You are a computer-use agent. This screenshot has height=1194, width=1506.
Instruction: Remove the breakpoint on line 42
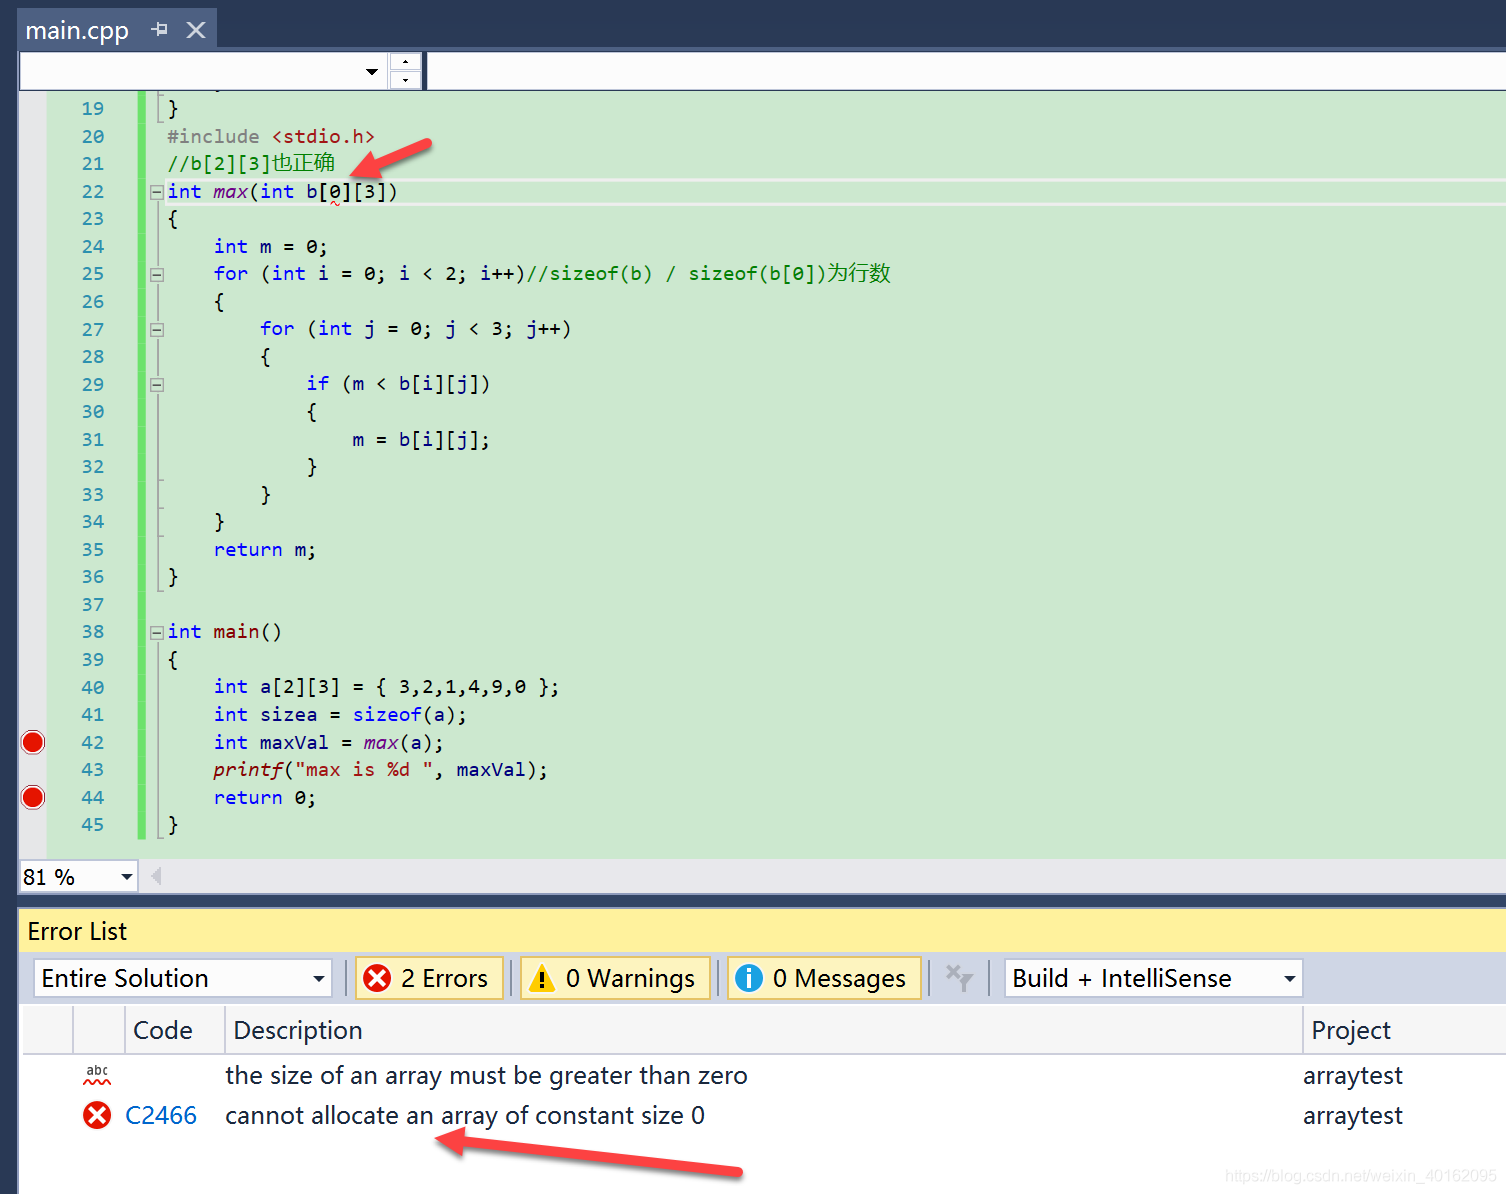click(x=33, y=742)
